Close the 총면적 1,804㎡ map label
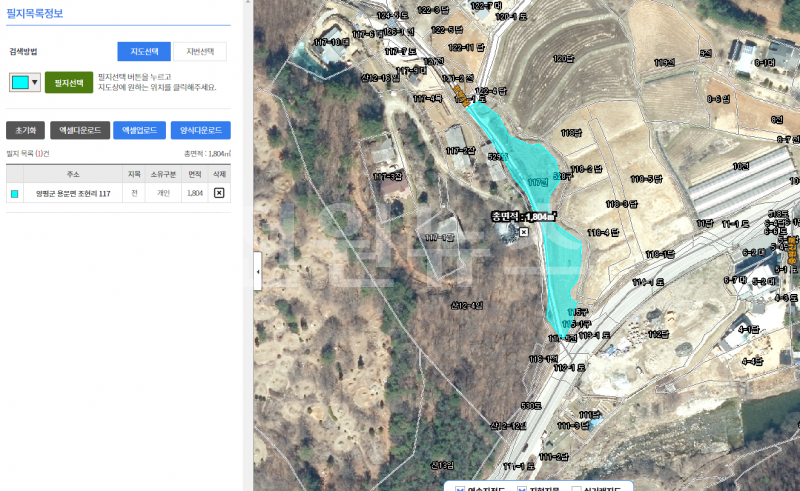This screenshot has height=491, width=800. click(x=523, y=232)
